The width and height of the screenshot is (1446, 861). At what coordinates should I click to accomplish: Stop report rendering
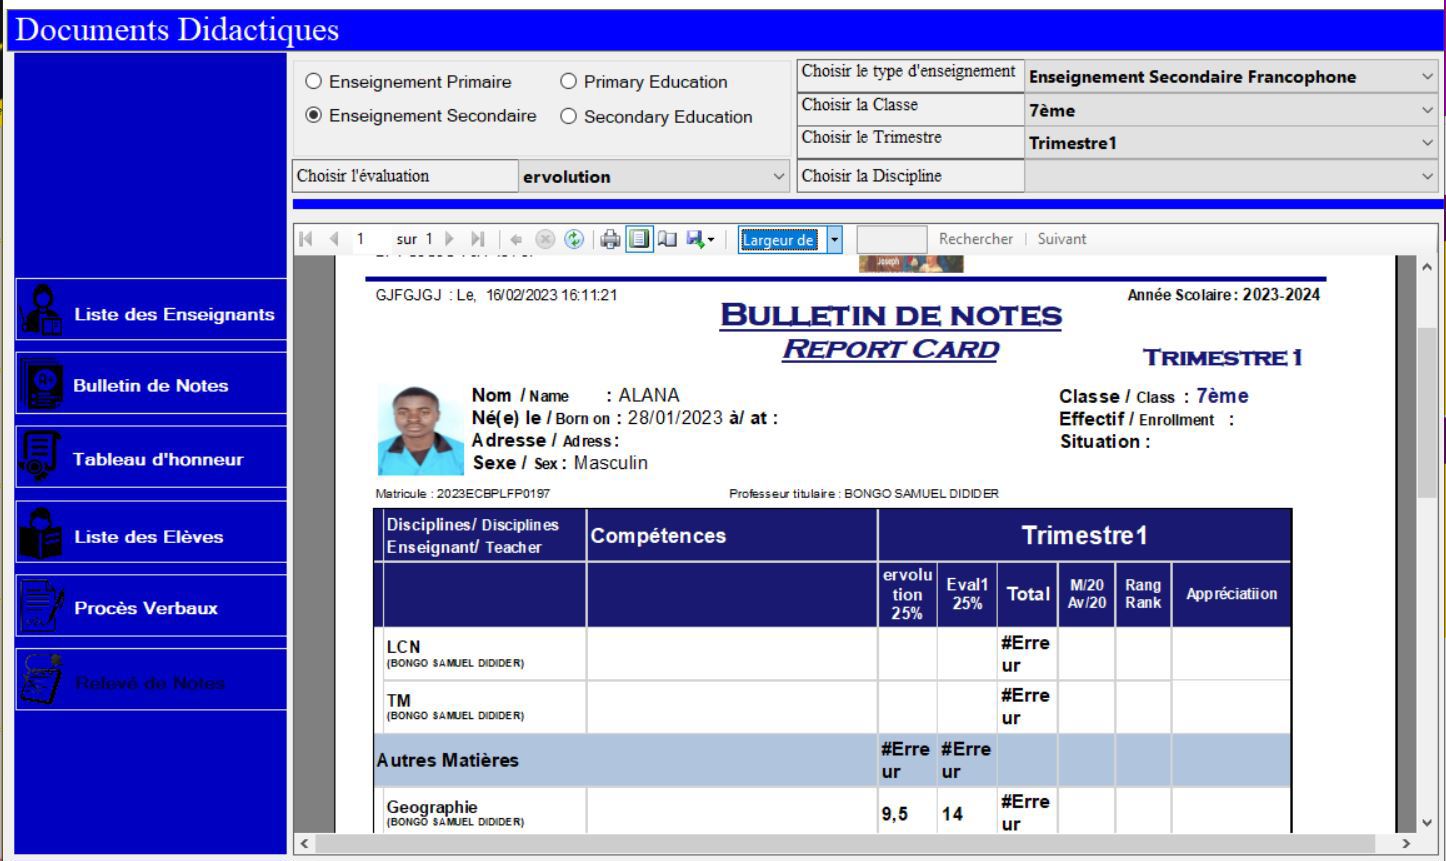click(x=545, y=239)
